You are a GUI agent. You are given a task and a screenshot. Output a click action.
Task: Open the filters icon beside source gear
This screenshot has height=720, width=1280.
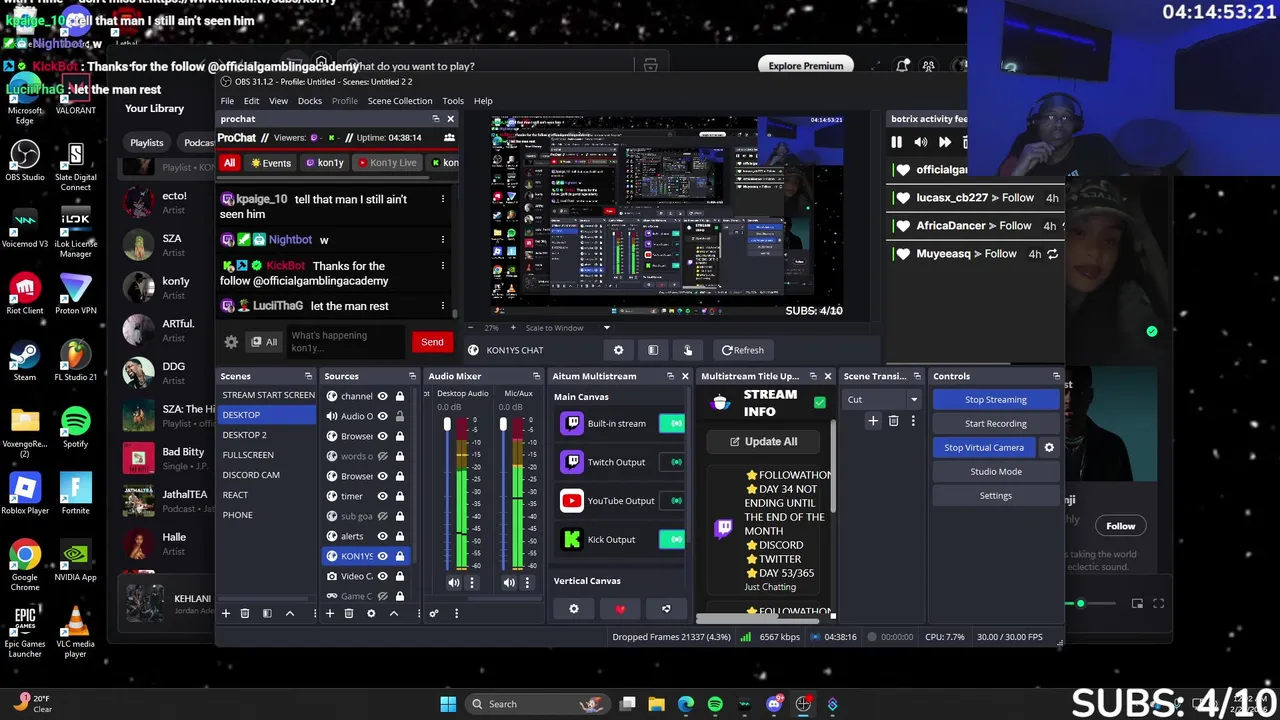point(653,350)
